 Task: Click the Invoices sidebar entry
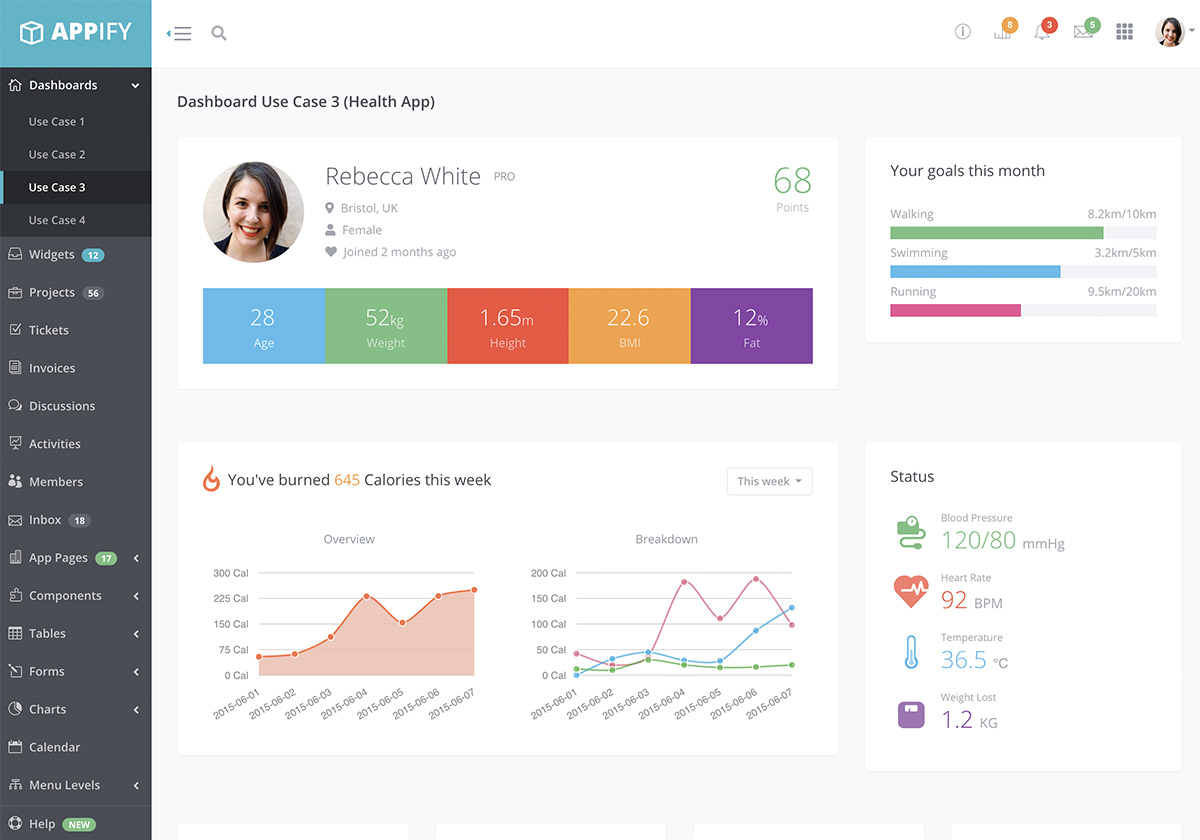[52, 367]
